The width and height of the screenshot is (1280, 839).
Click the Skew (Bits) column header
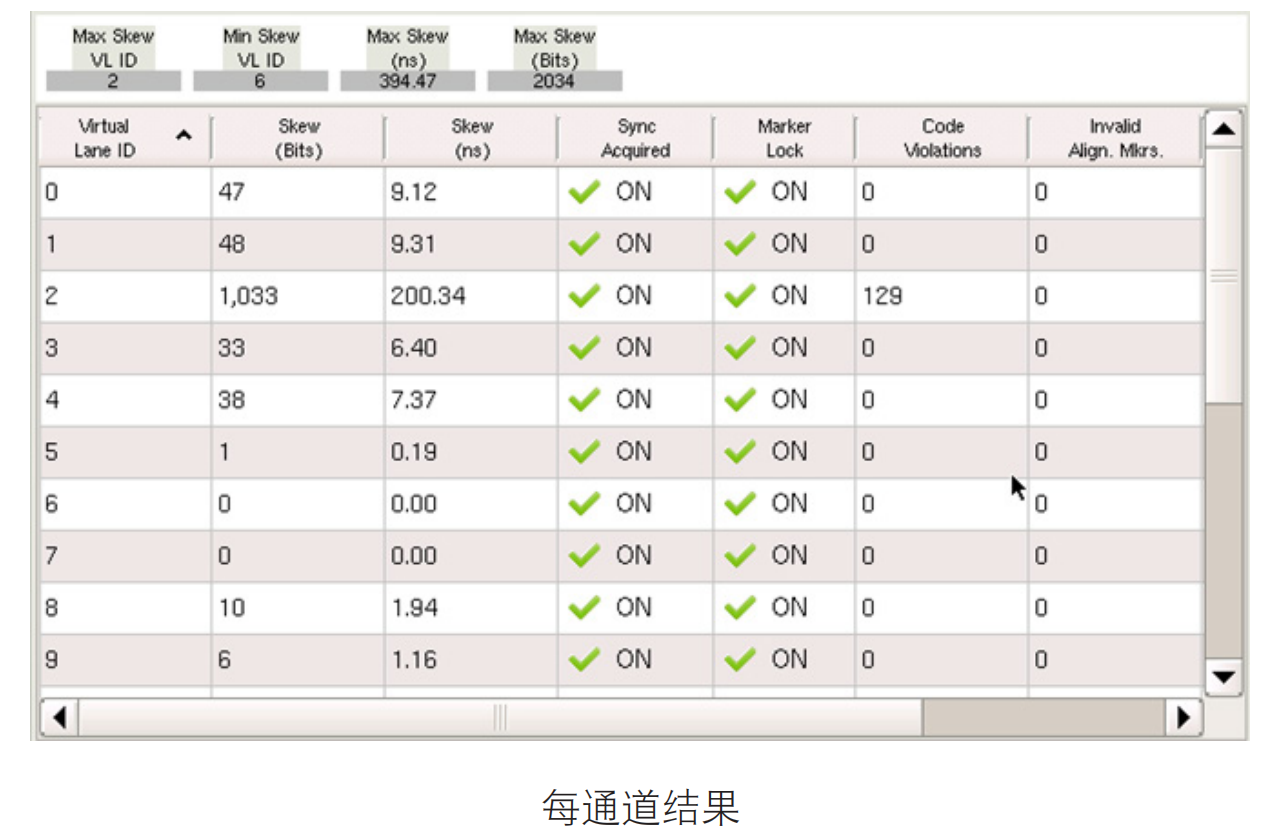point(298,139)
